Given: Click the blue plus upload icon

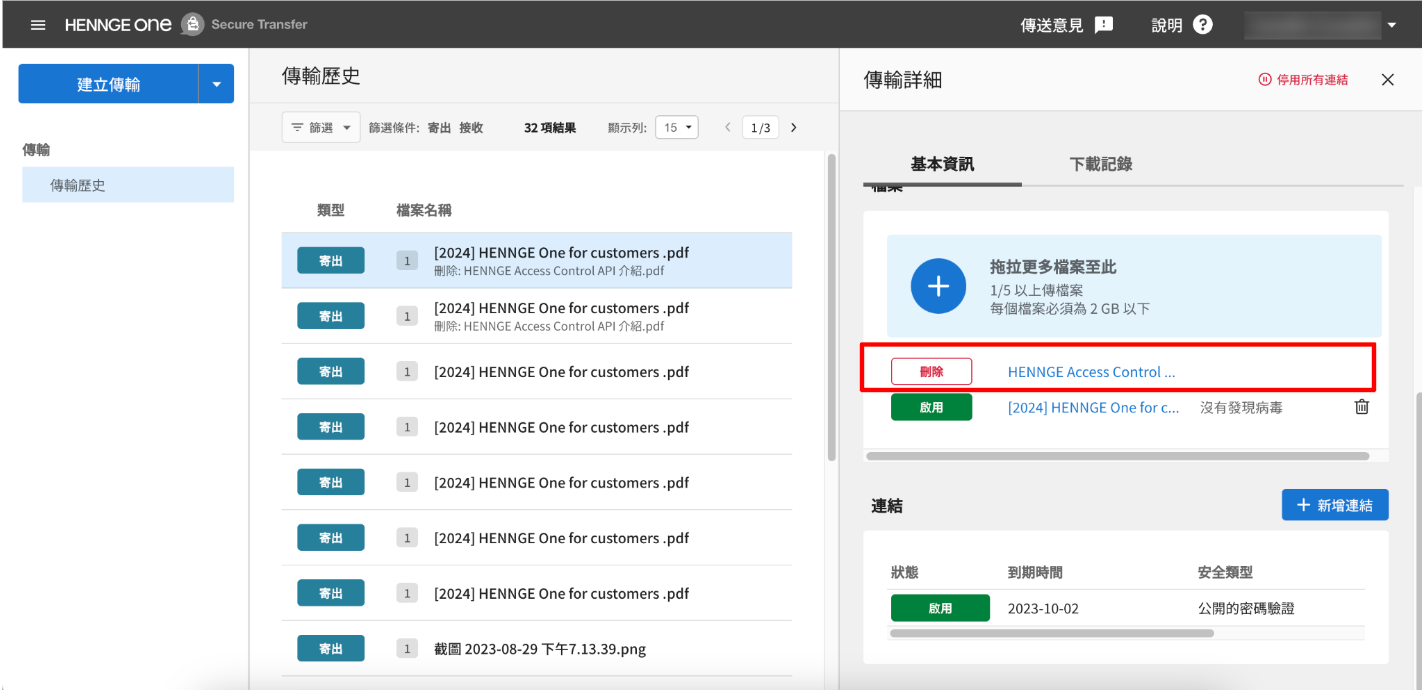Looking at the screenshot, I should click(938, 286).
